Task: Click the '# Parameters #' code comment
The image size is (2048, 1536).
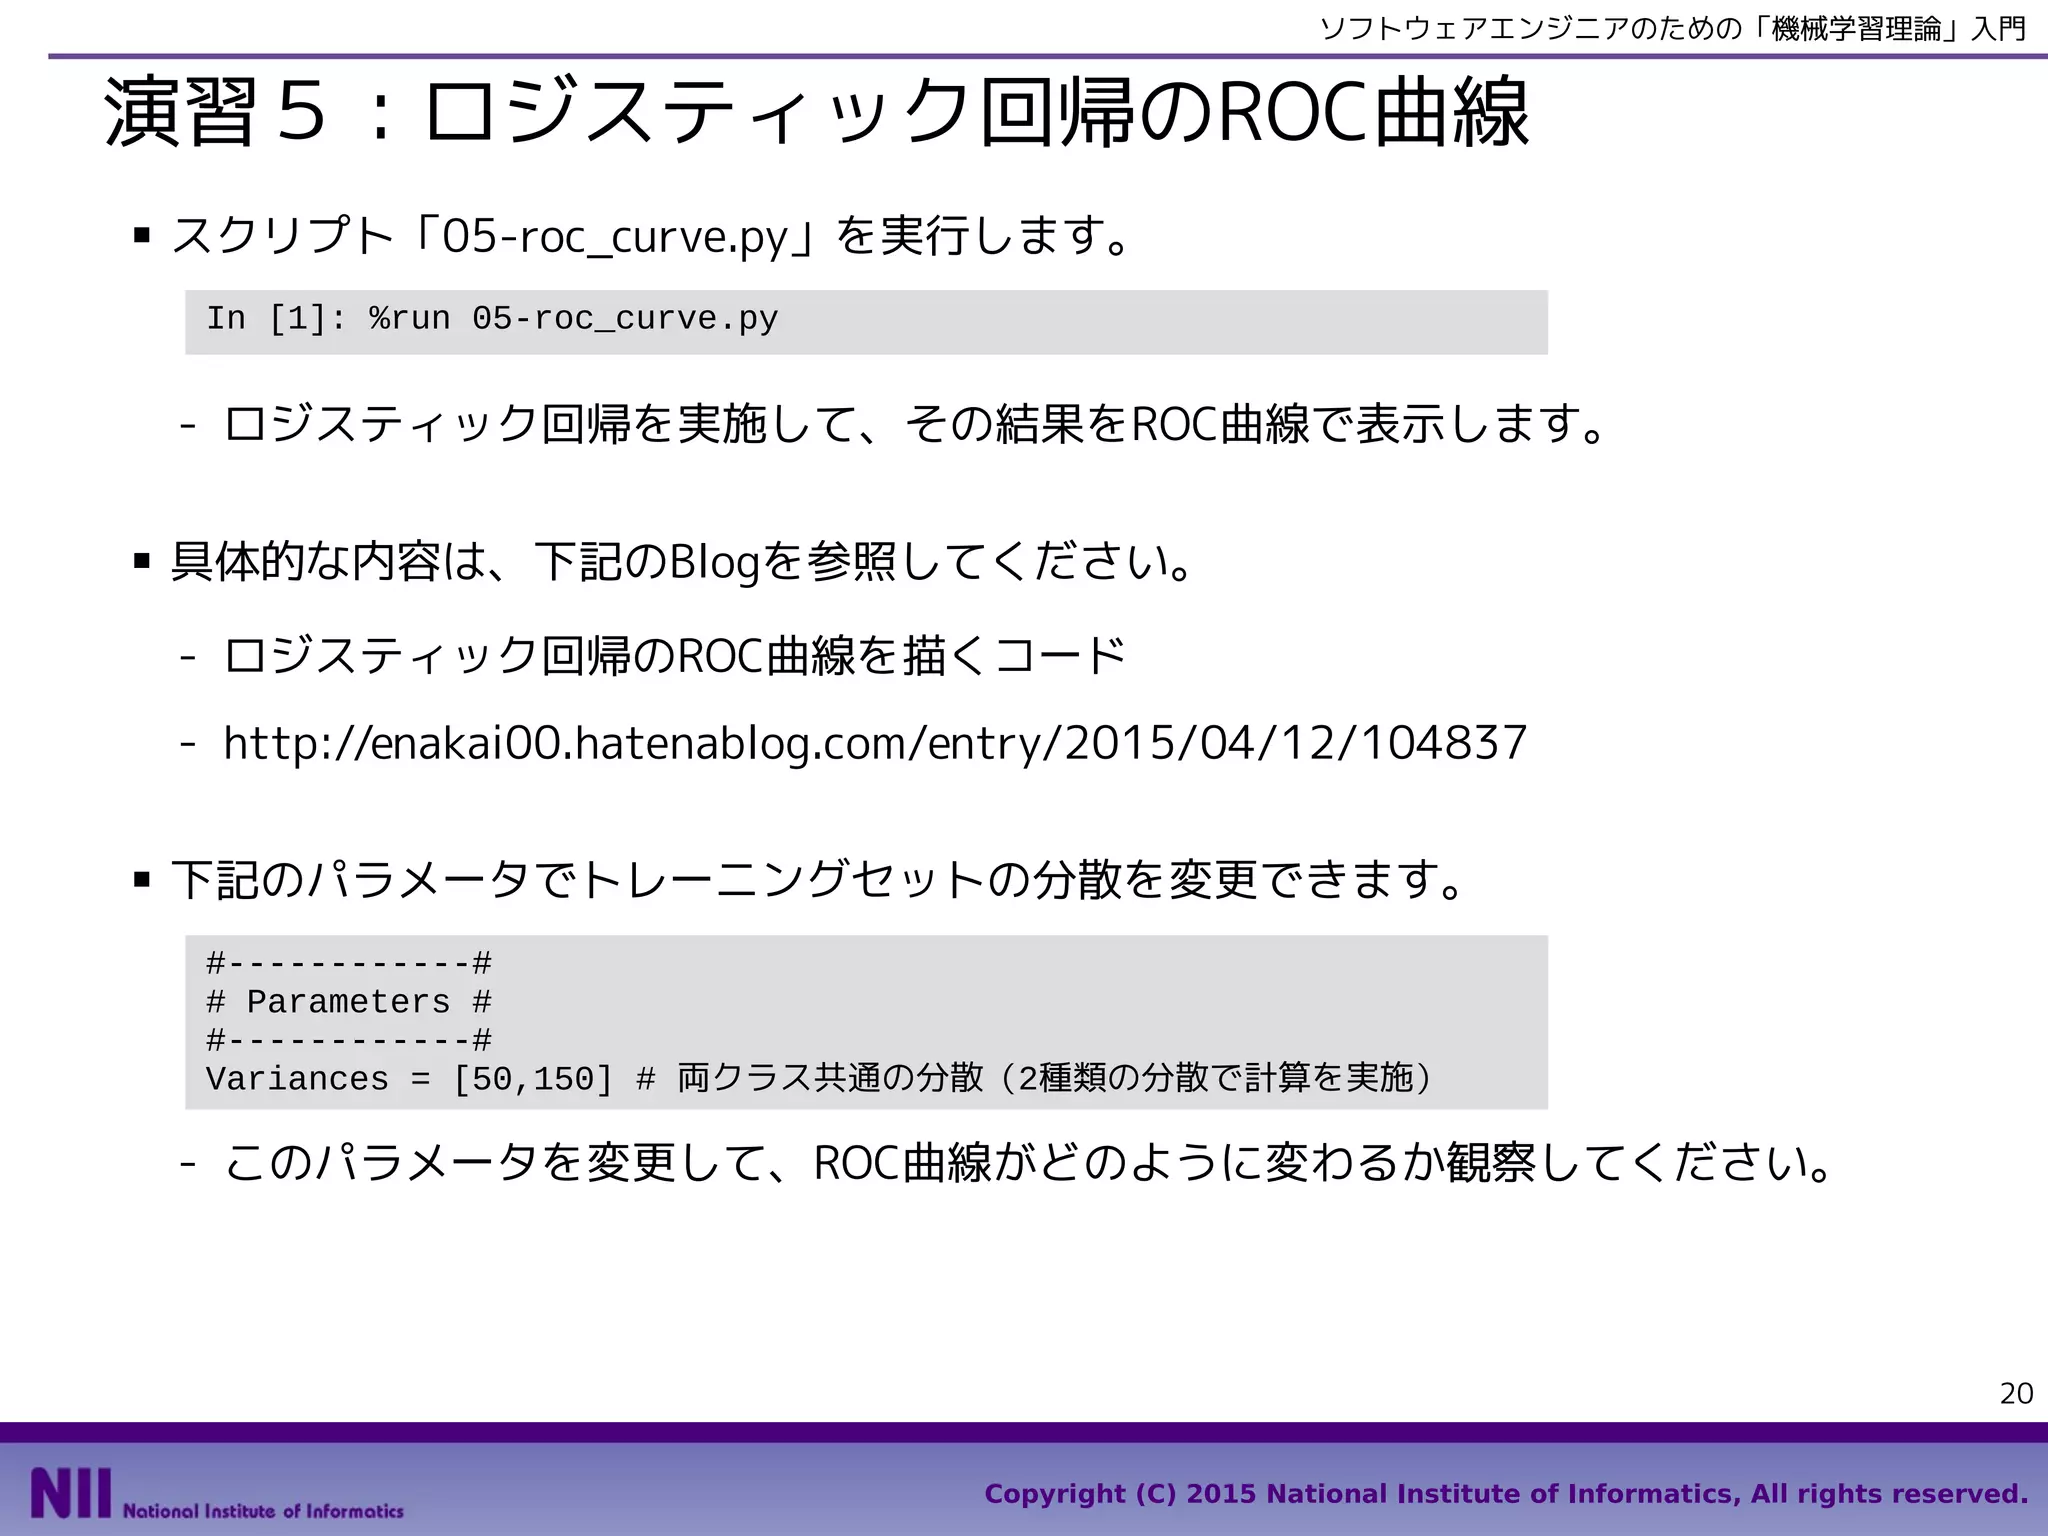Action: click(348, 1002)
